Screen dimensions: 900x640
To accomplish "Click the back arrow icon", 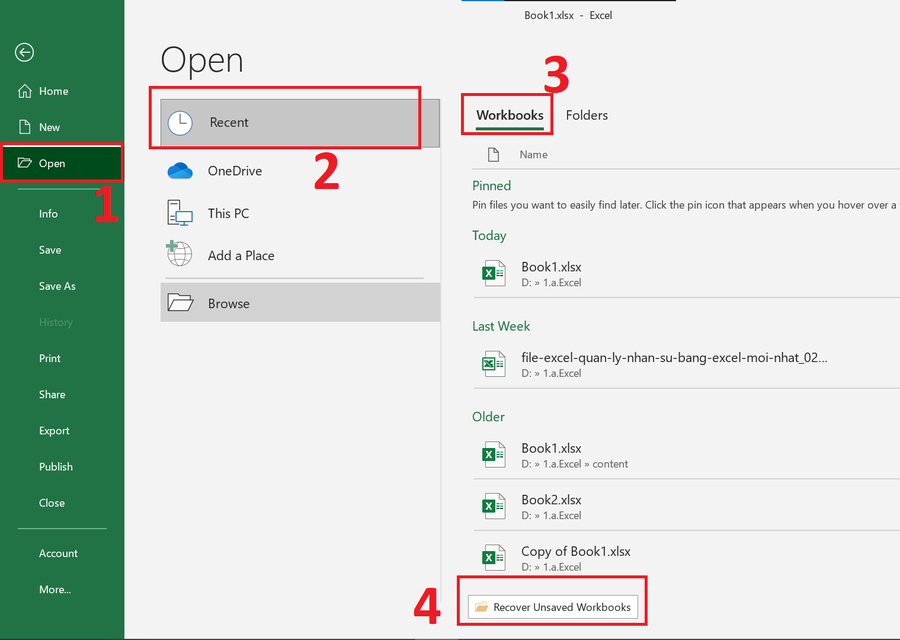I will [x=24, y=53].
